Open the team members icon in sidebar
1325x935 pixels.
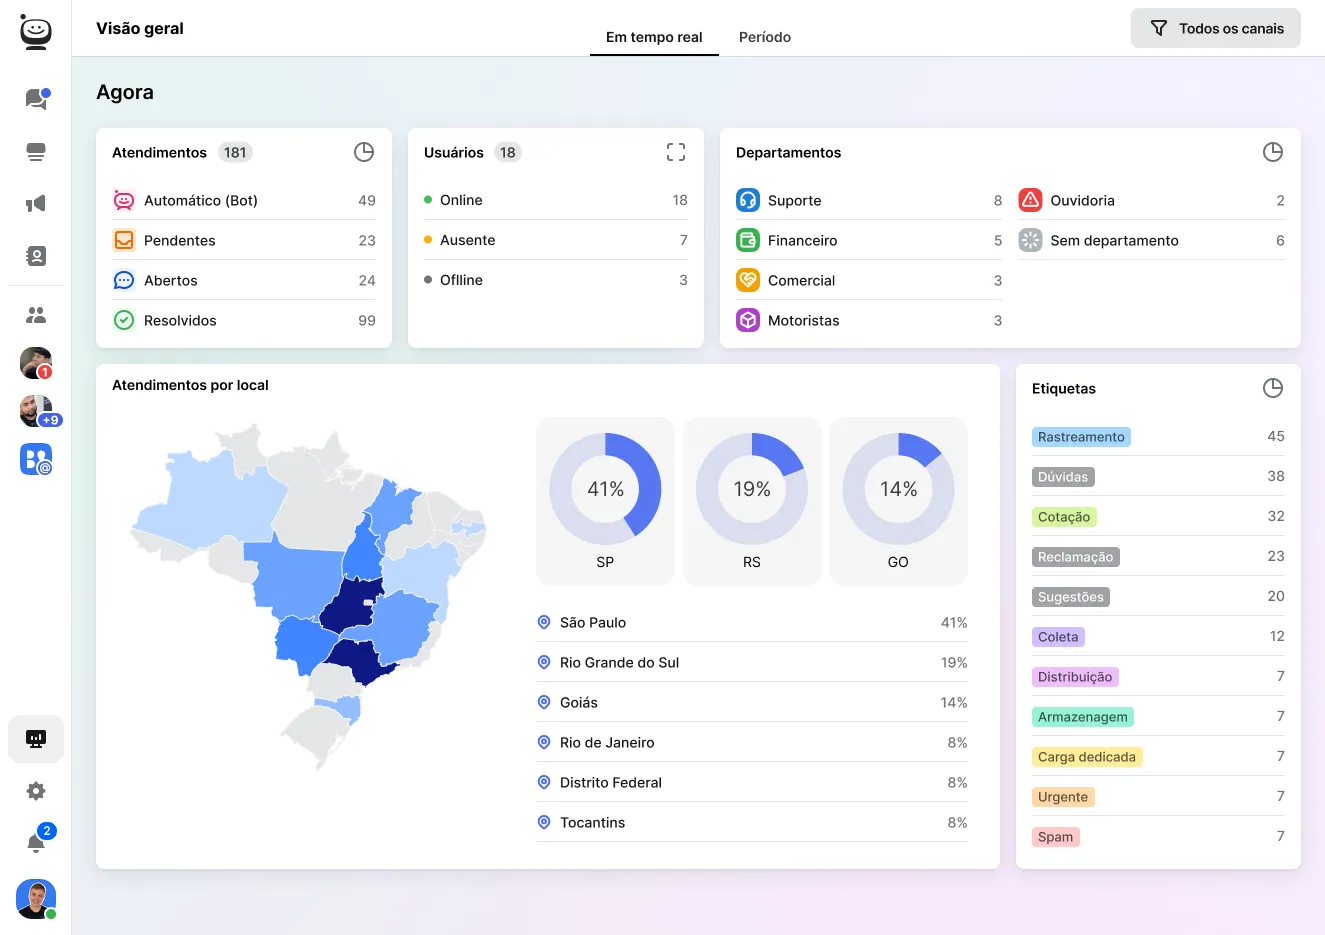[36, 315]
